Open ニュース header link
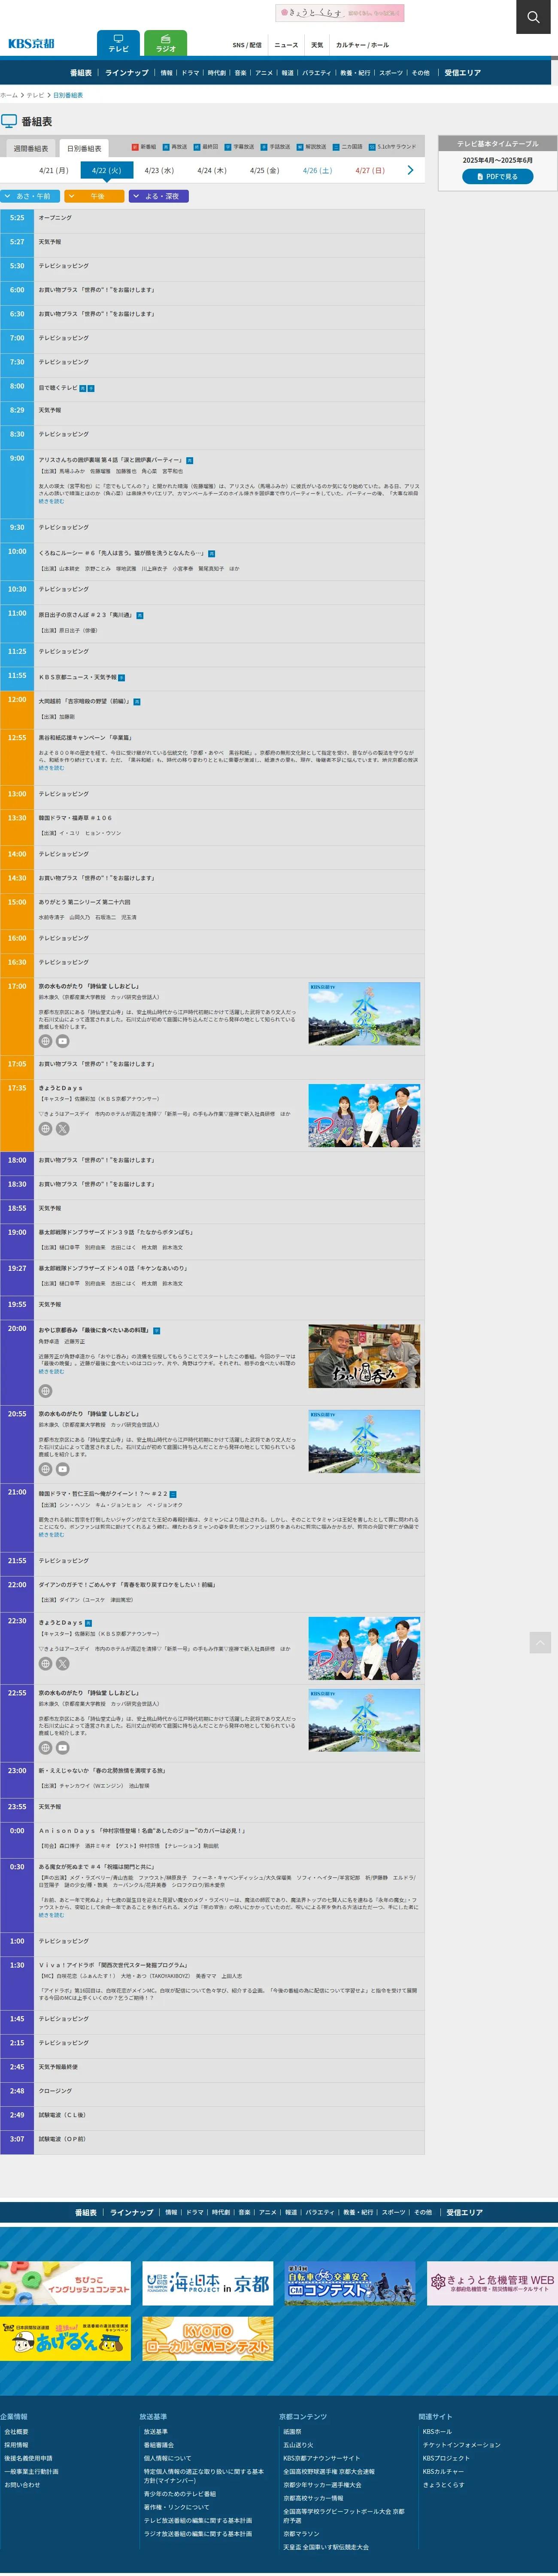This screenshot has height=2576, width=558. pos(286,45)
